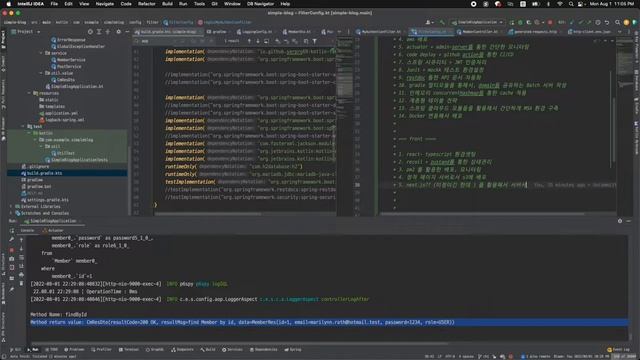Collapse the resources folder

29,93
